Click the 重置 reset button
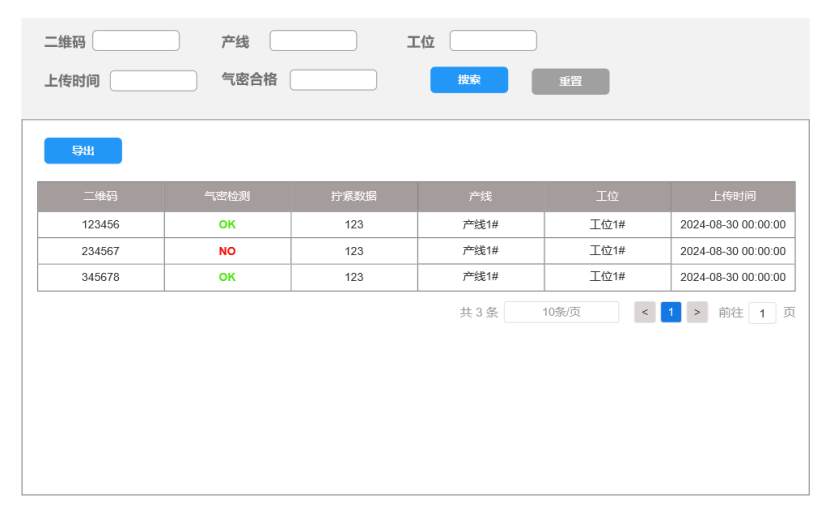The image size is (830, 515). pos(570,81)
